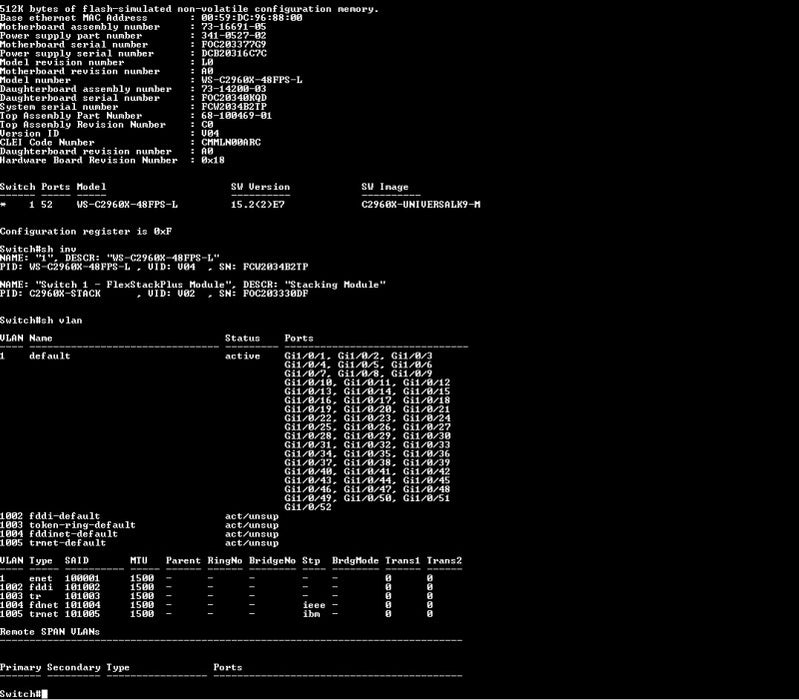Select motherboard assembly number 73-16691-05
The height and width of the screenshot is (700, 799).
click(x=233, y=26)
